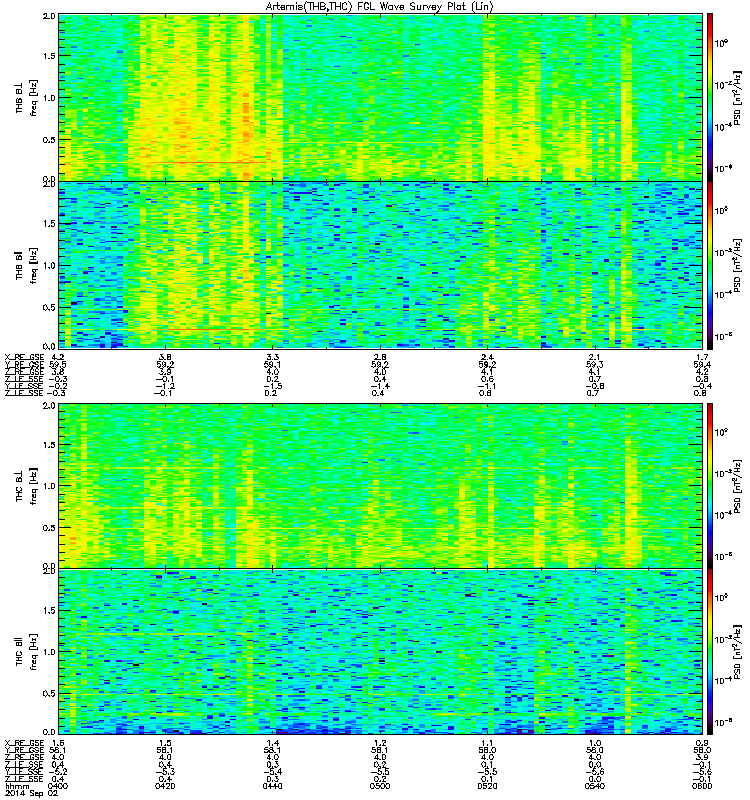Select the THB B-parallel spectrogram panel
This screenshot has width=750, height=800.
380,265
